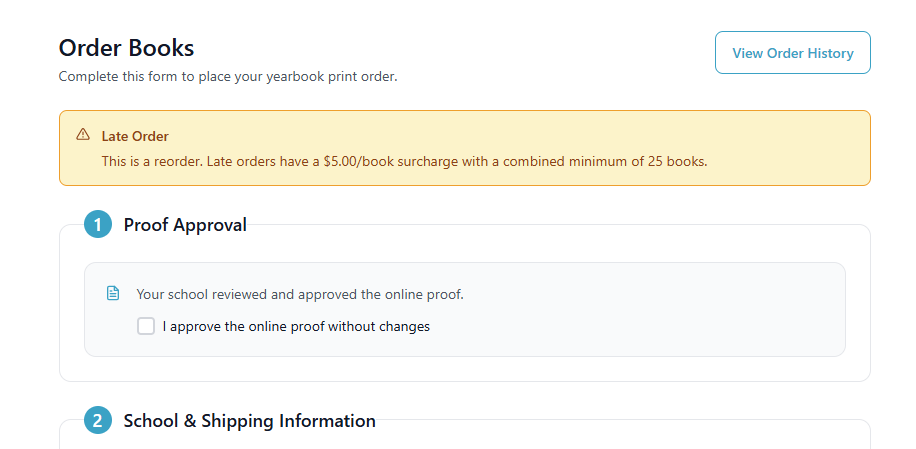Click the Order Books page heading

(x=126, y=48)
